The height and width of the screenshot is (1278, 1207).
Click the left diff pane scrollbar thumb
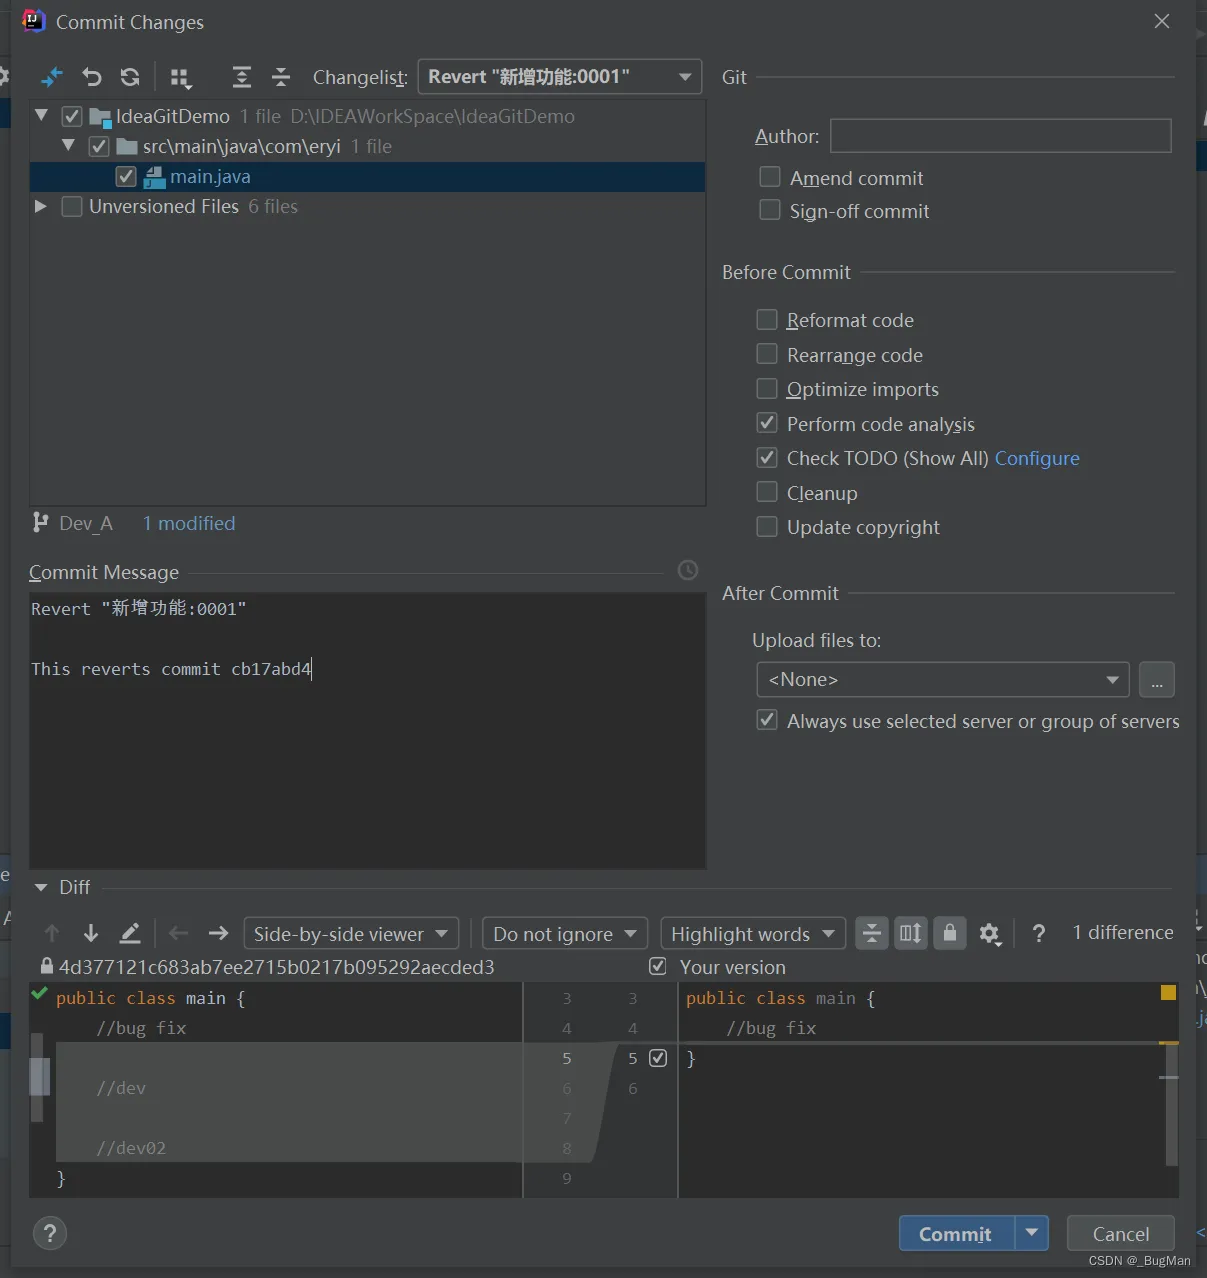pyautogui.click(x=39, y=1077)
